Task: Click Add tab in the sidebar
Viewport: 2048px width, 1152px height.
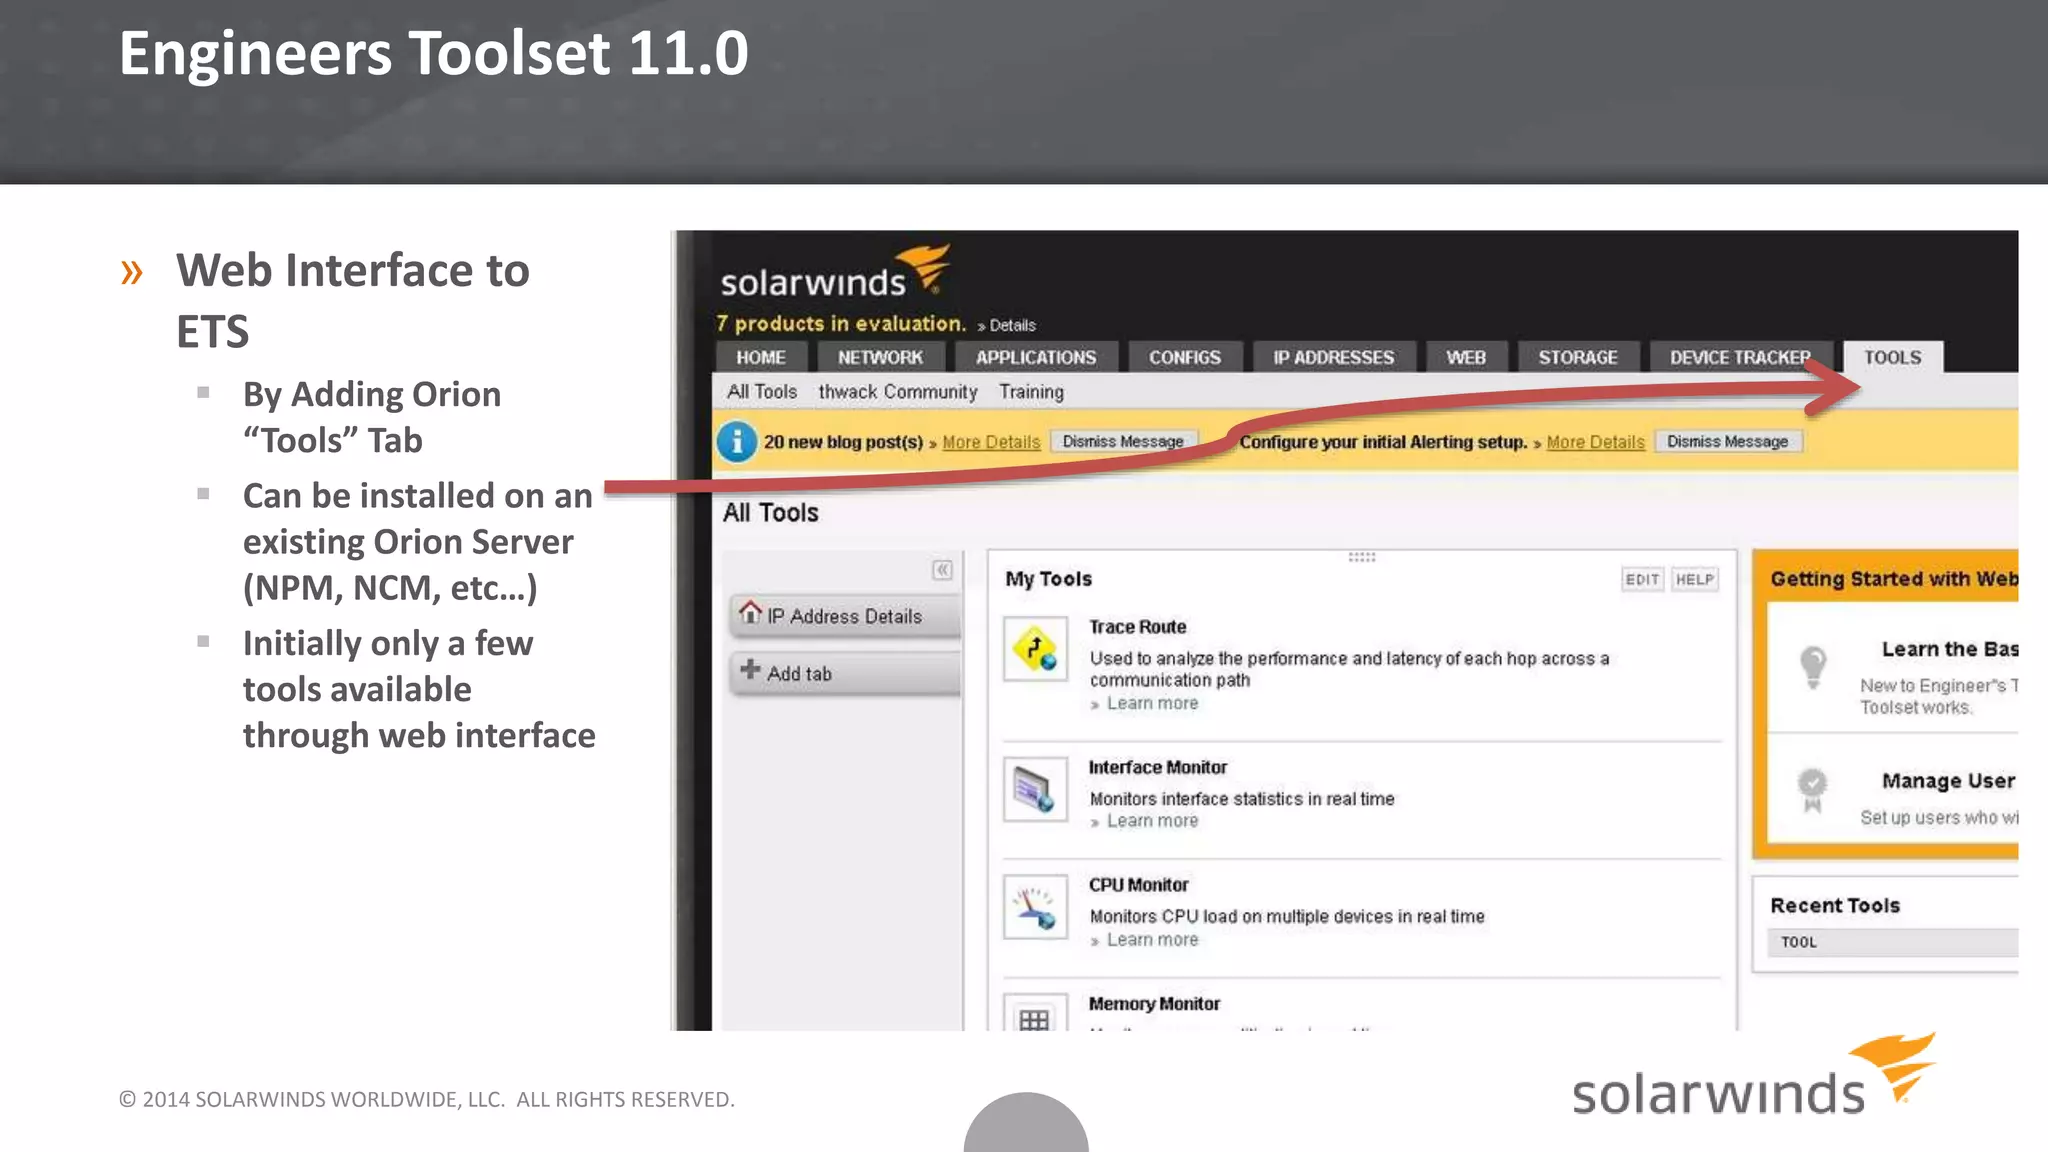Action: [846, 674]
